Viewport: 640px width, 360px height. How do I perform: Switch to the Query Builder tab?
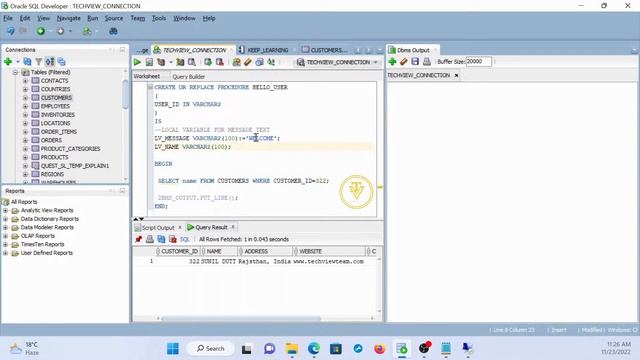(189, 77)
